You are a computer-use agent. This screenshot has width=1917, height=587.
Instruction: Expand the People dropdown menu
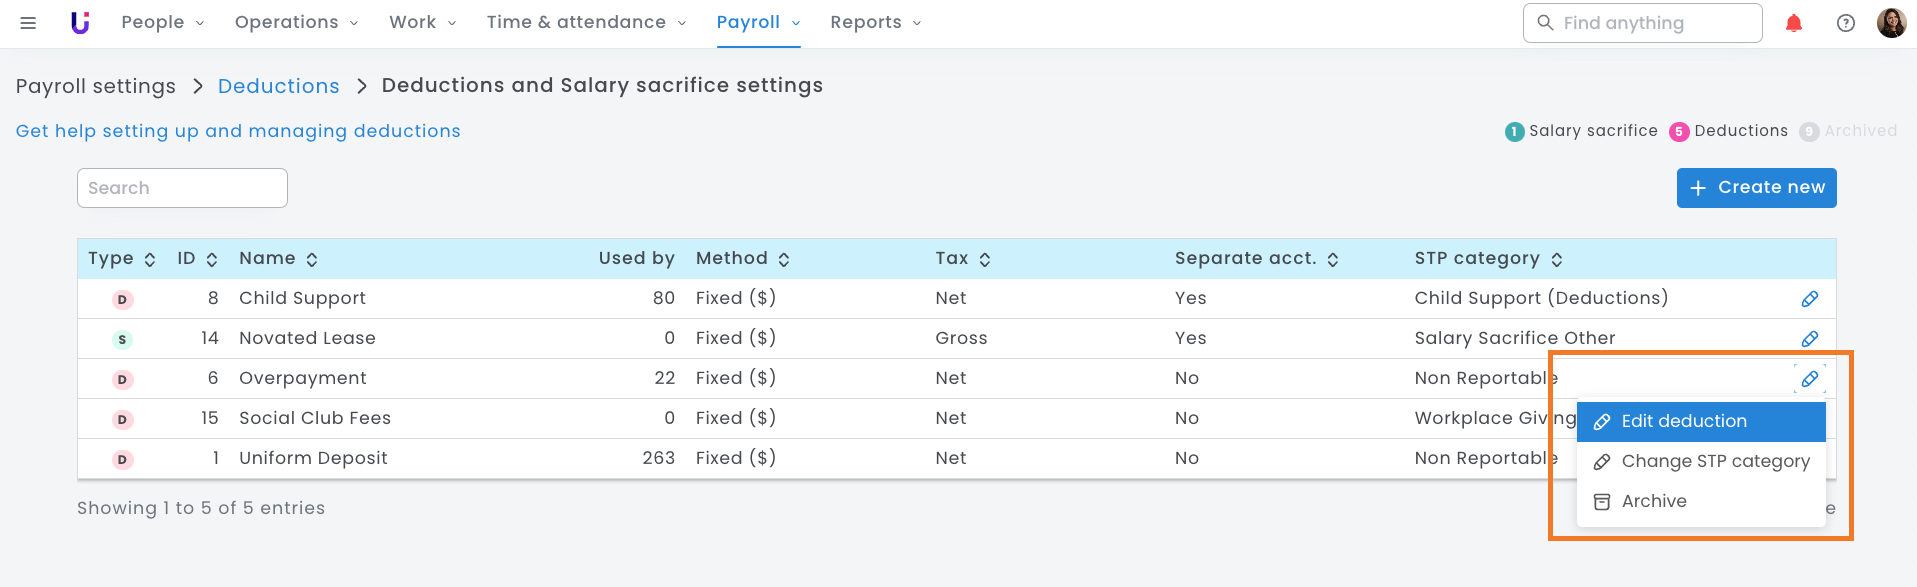click(x=162, y=23)
